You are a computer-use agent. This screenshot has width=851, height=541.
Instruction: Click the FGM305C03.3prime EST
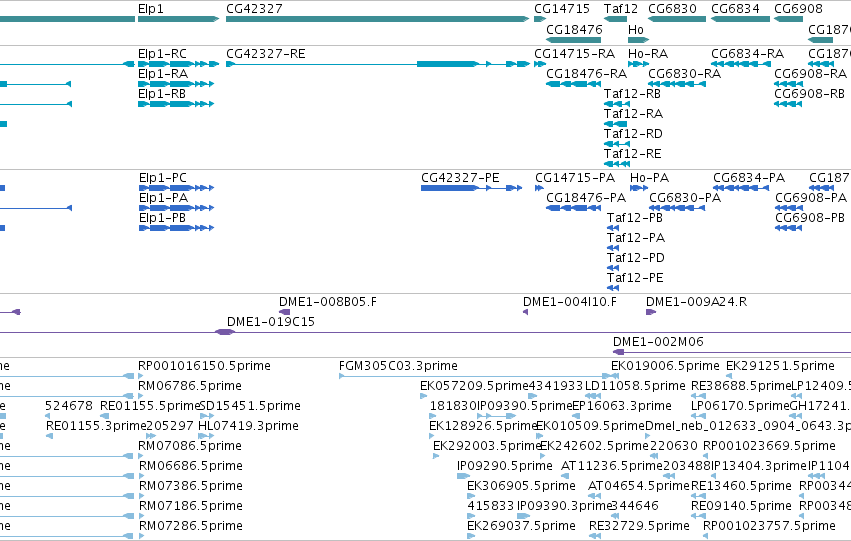pyautogui.click(x=475, y=376)
